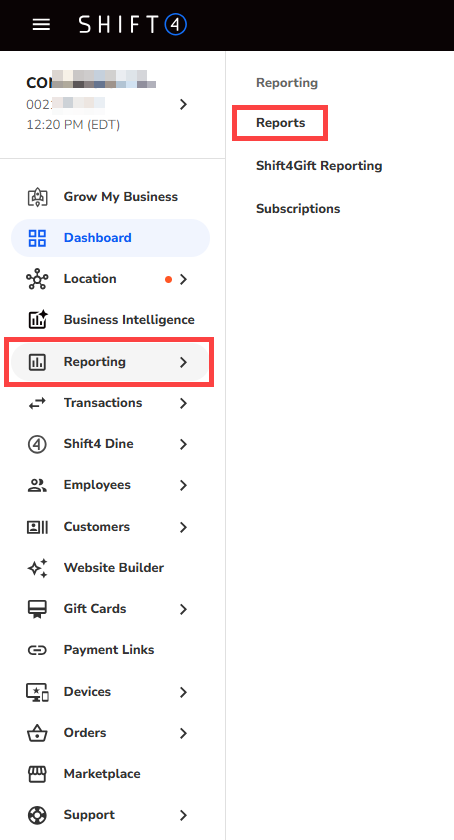The width and height of the screenshot is (454, 840).
Task: Open Grow My Business
Action: click(x=121, y=197)
